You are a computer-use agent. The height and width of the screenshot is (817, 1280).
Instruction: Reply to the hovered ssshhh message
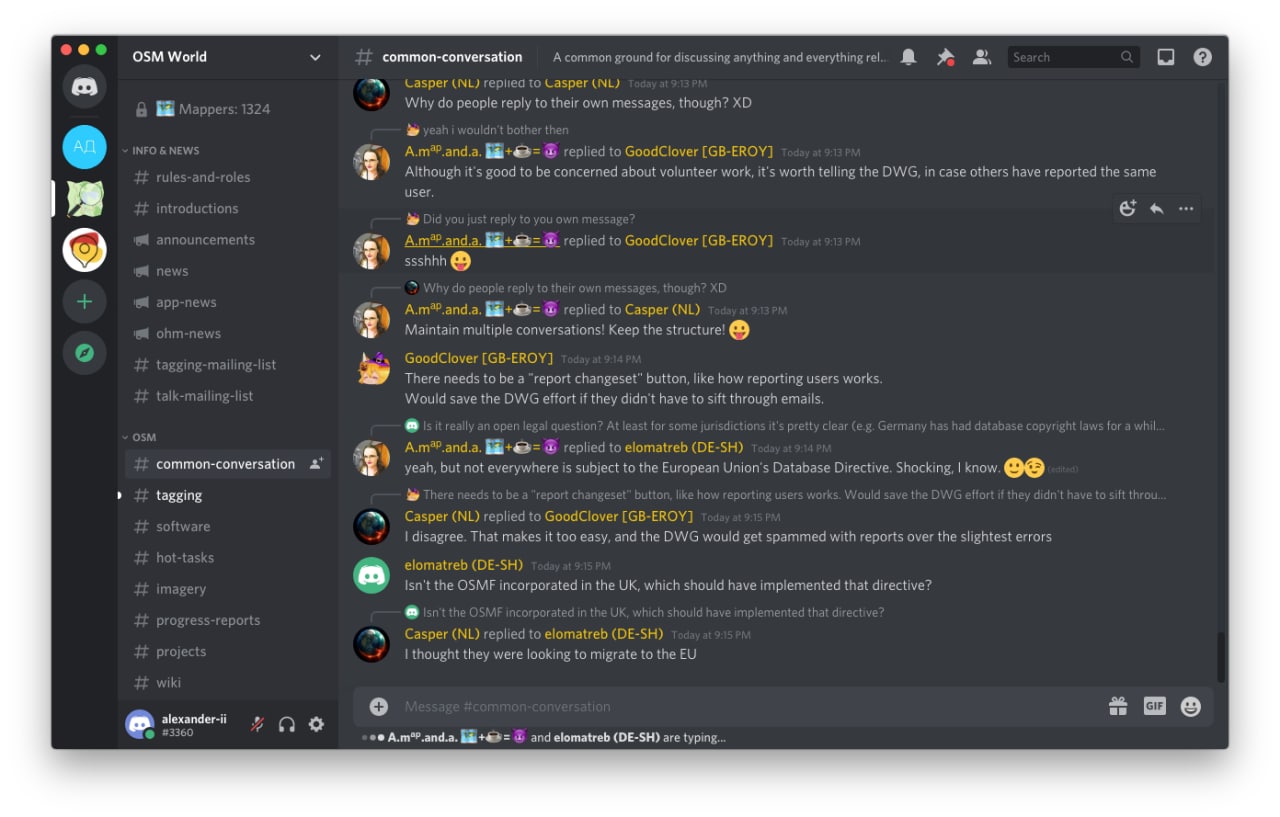1157,208
